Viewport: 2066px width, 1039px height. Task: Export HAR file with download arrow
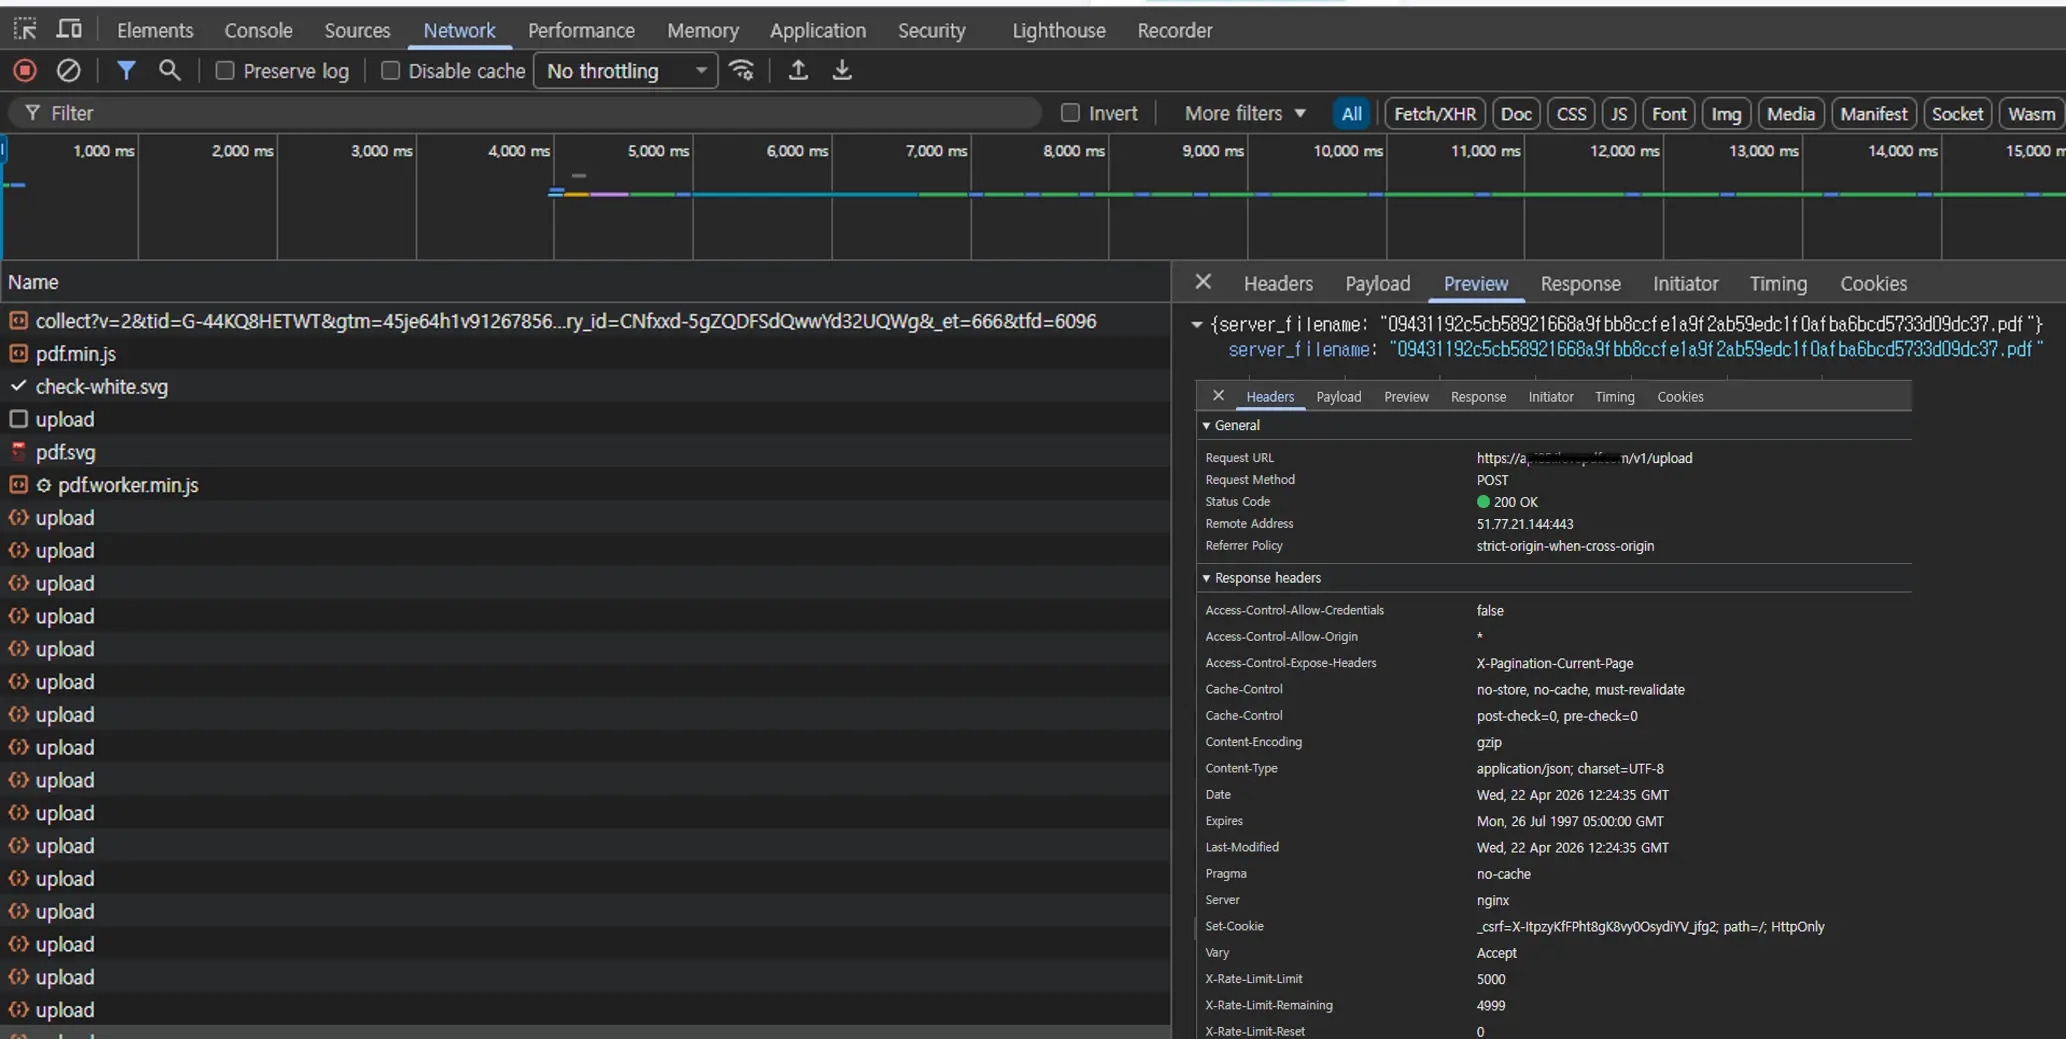[842, 71]
